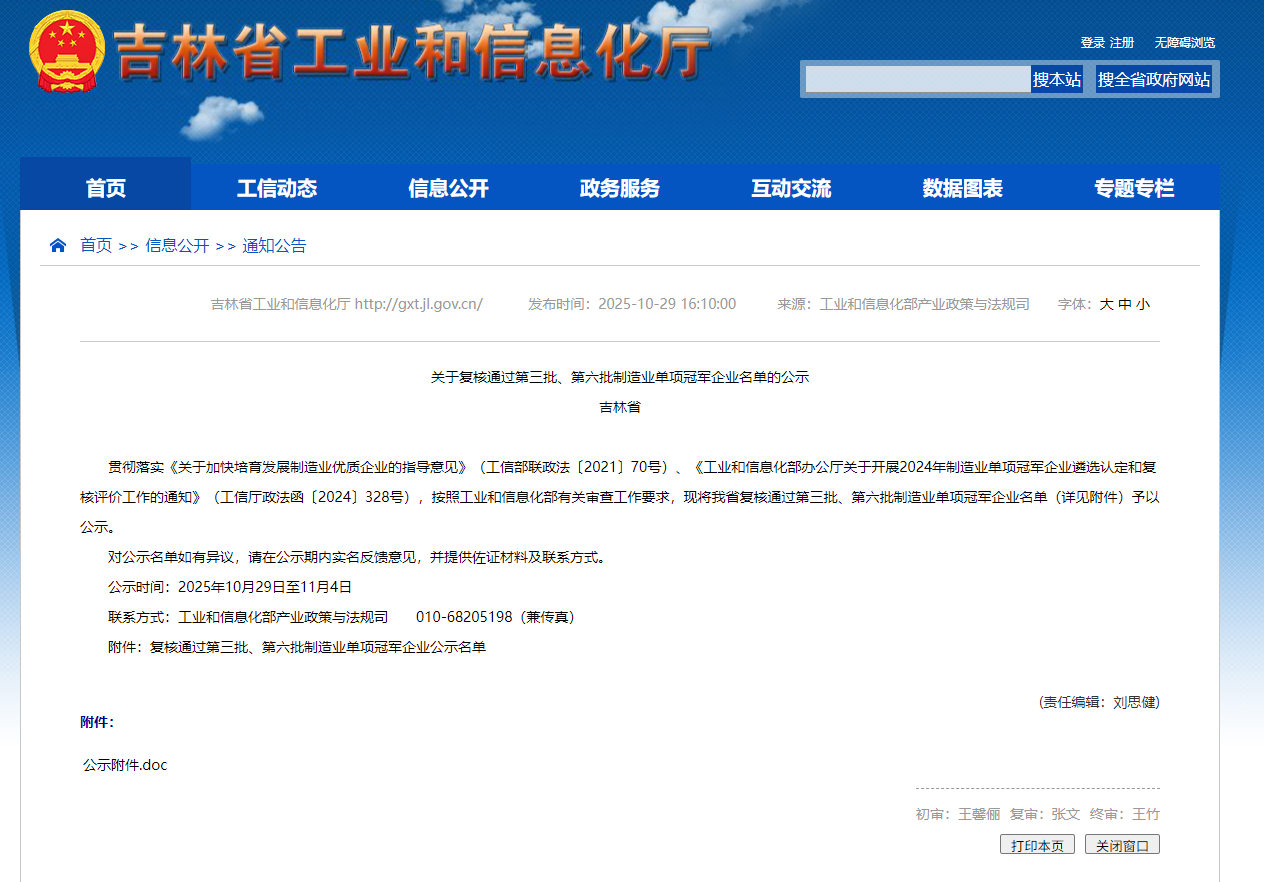
Task: Click the 注册 link
Action: click(x=1122, y=42)
